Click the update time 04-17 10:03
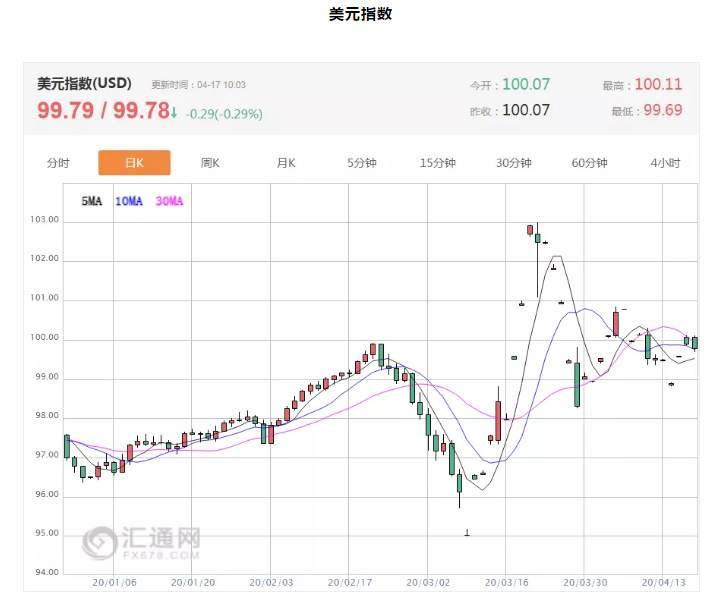Screen dimensions: 710x601 pos(198,85)
